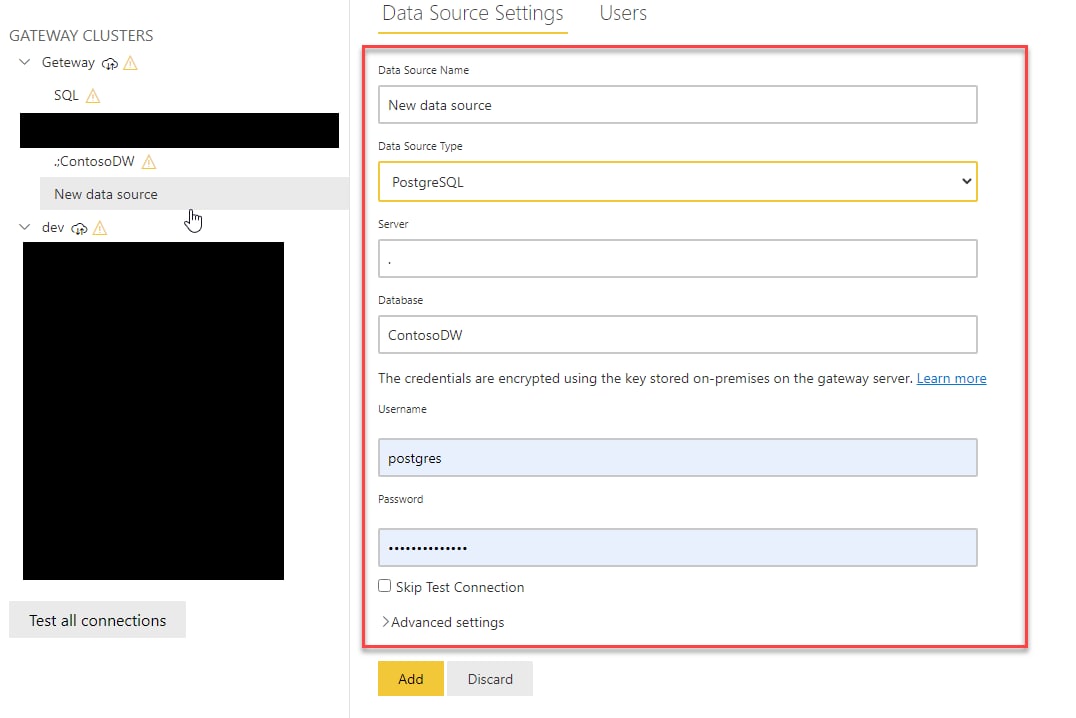1076x718 pixels.
Task: Click into the Server field
Action: coord(677,259)
